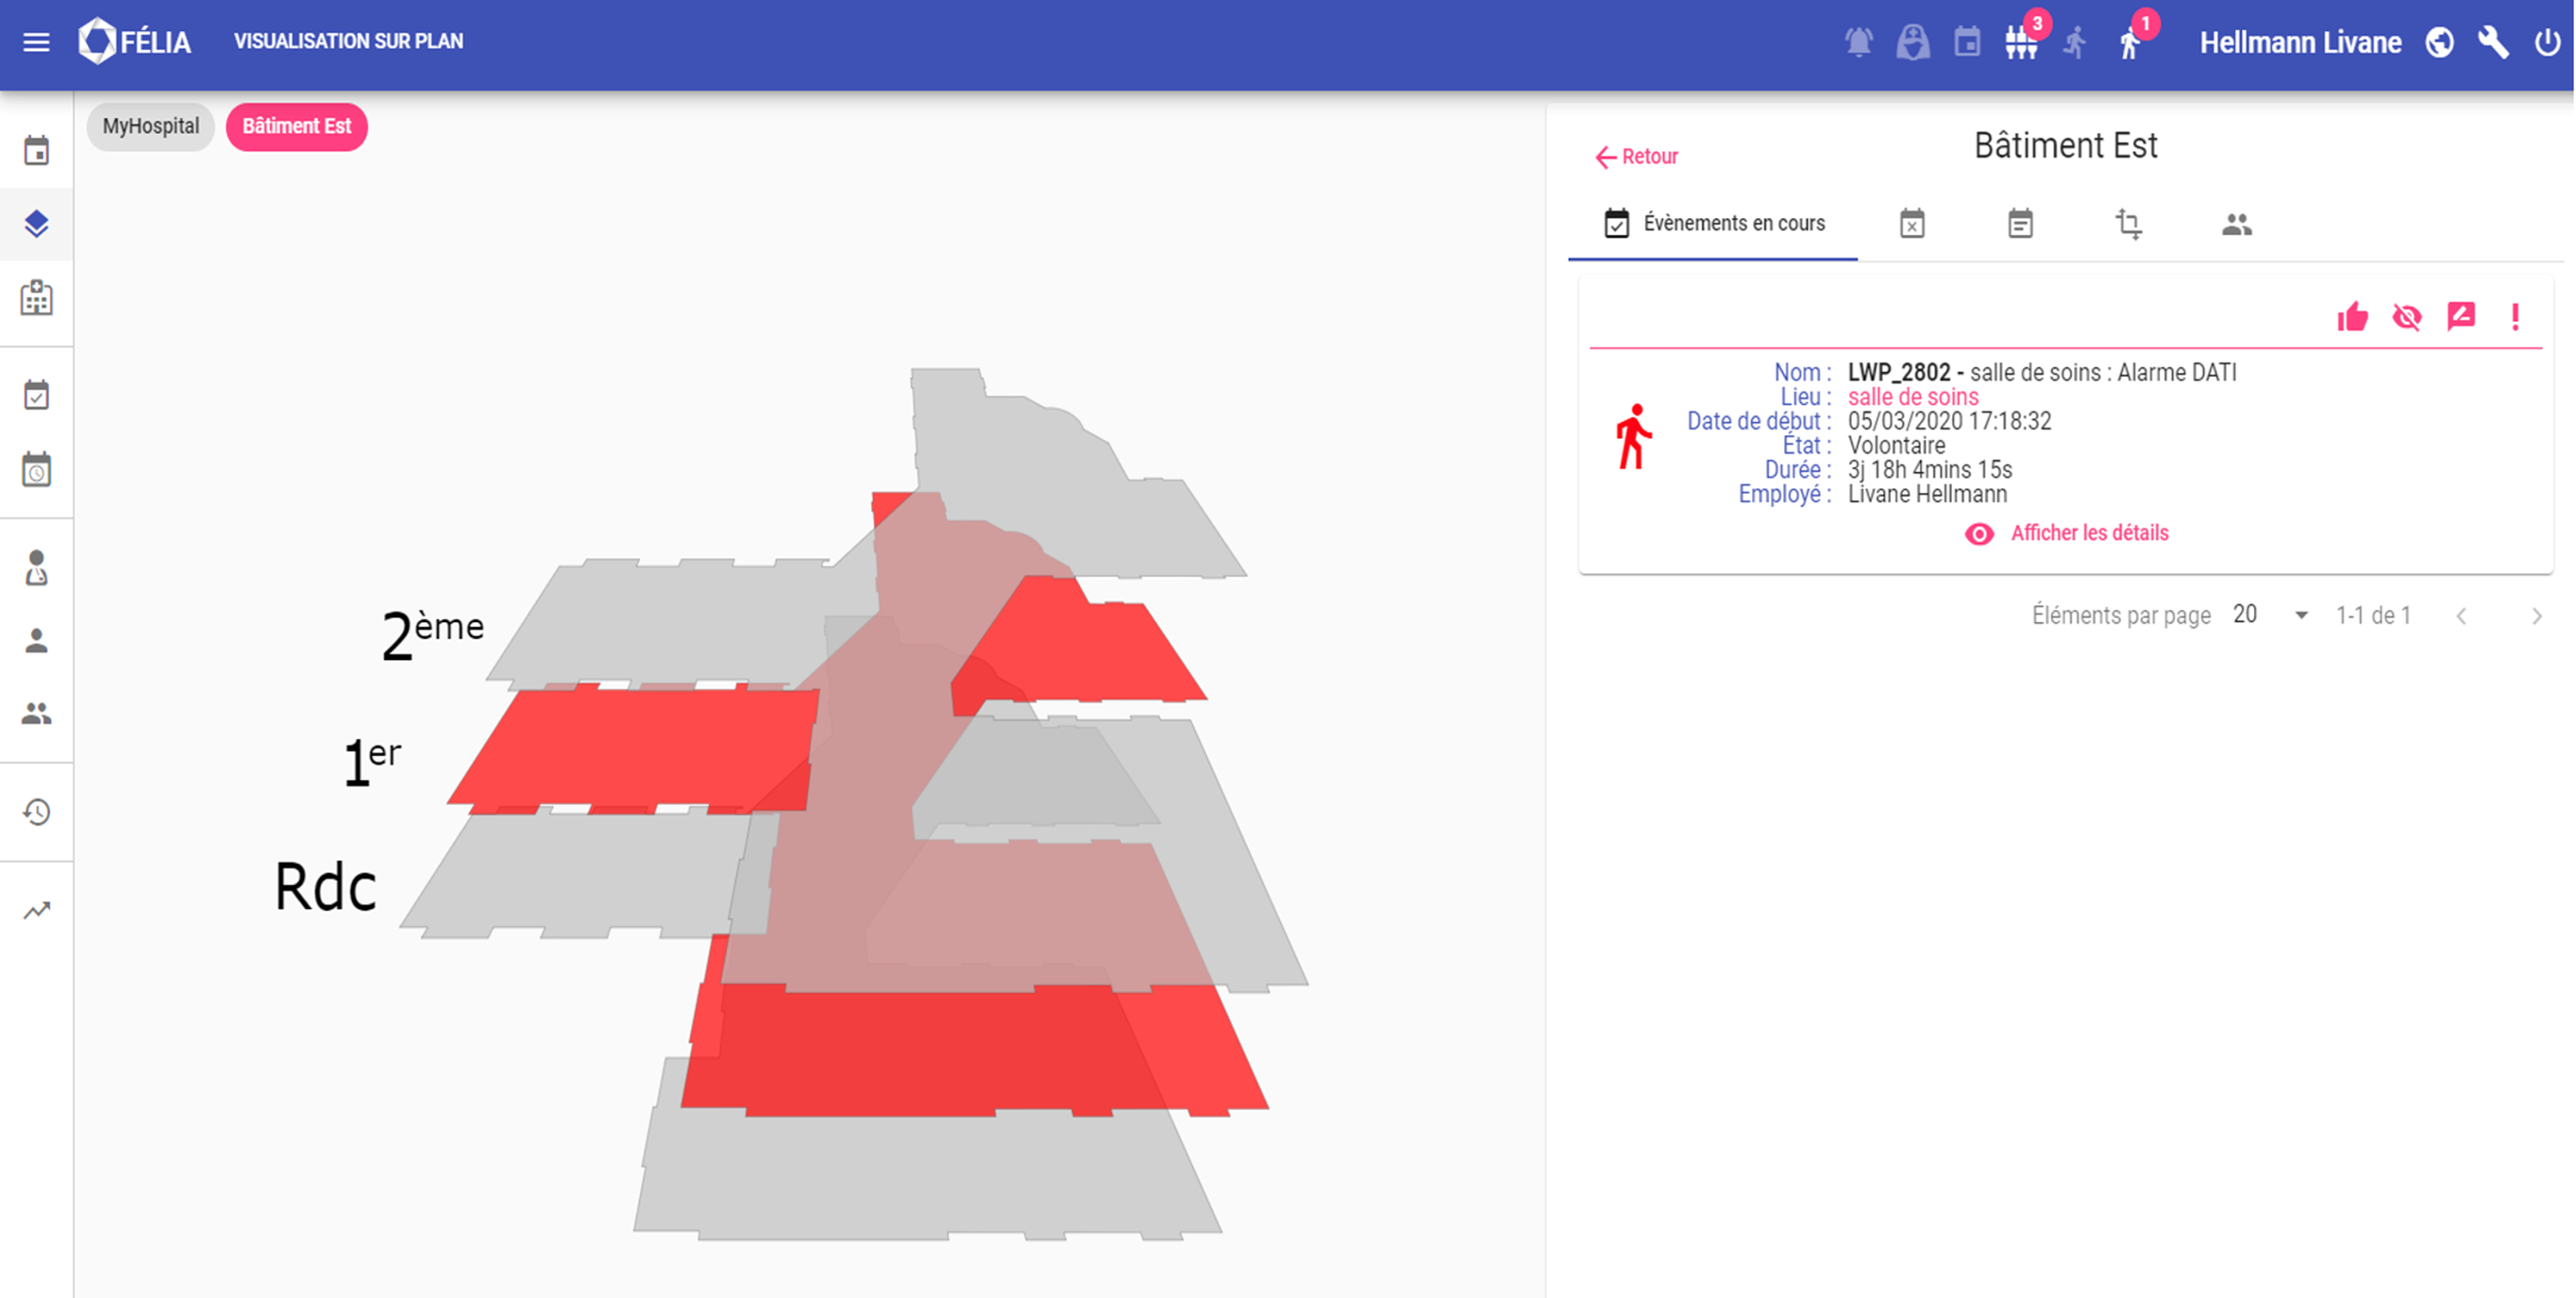Open group alerts icon with badge 3
Viewport: 2576px width, 1298px height.
click(x=2021, y=43)
